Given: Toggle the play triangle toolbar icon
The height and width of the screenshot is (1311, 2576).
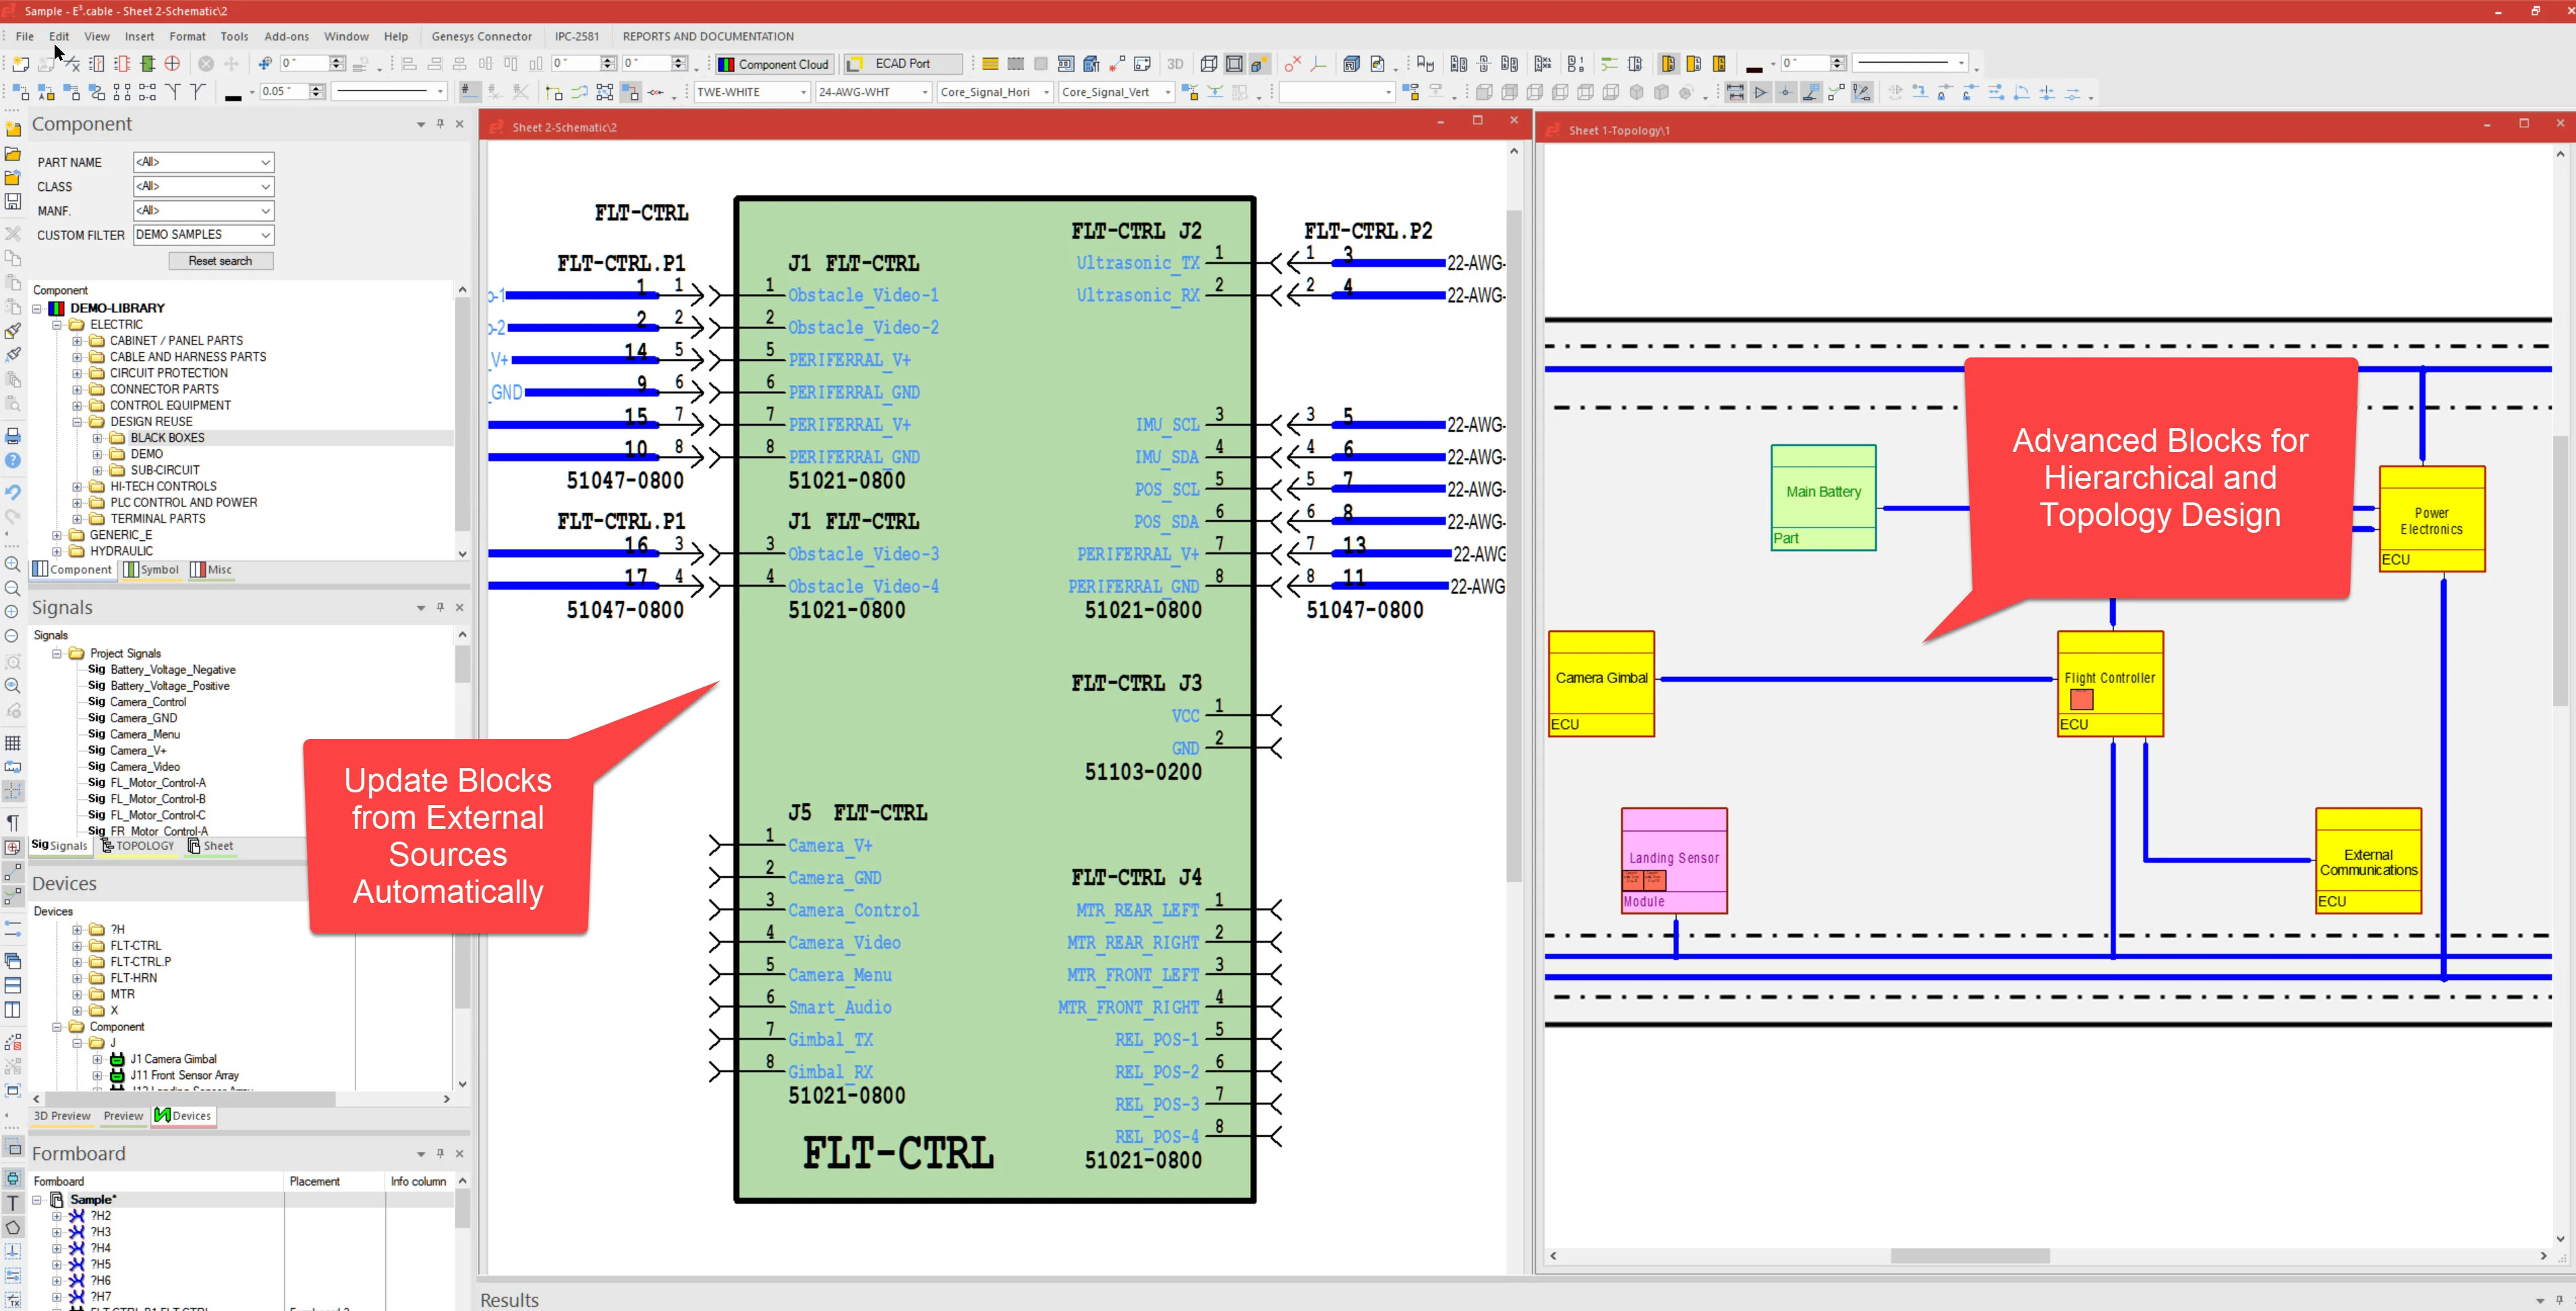Looking at the screenshot, I should tap(1760, 92).
